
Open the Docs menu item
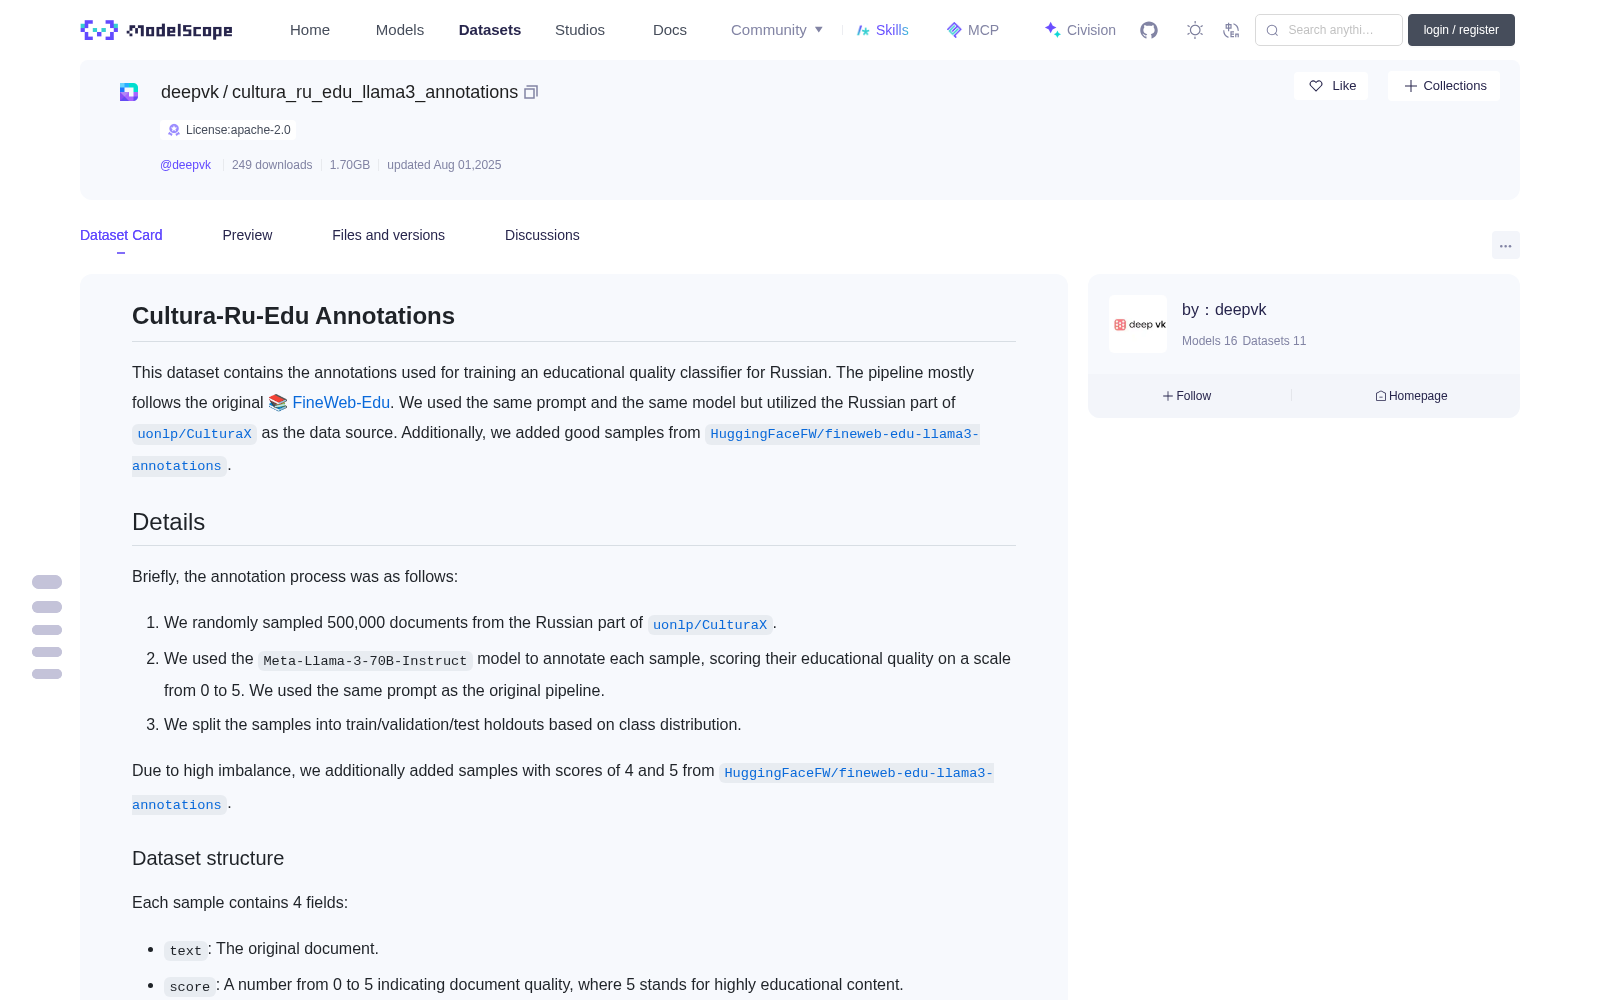(x=670, y=30)
